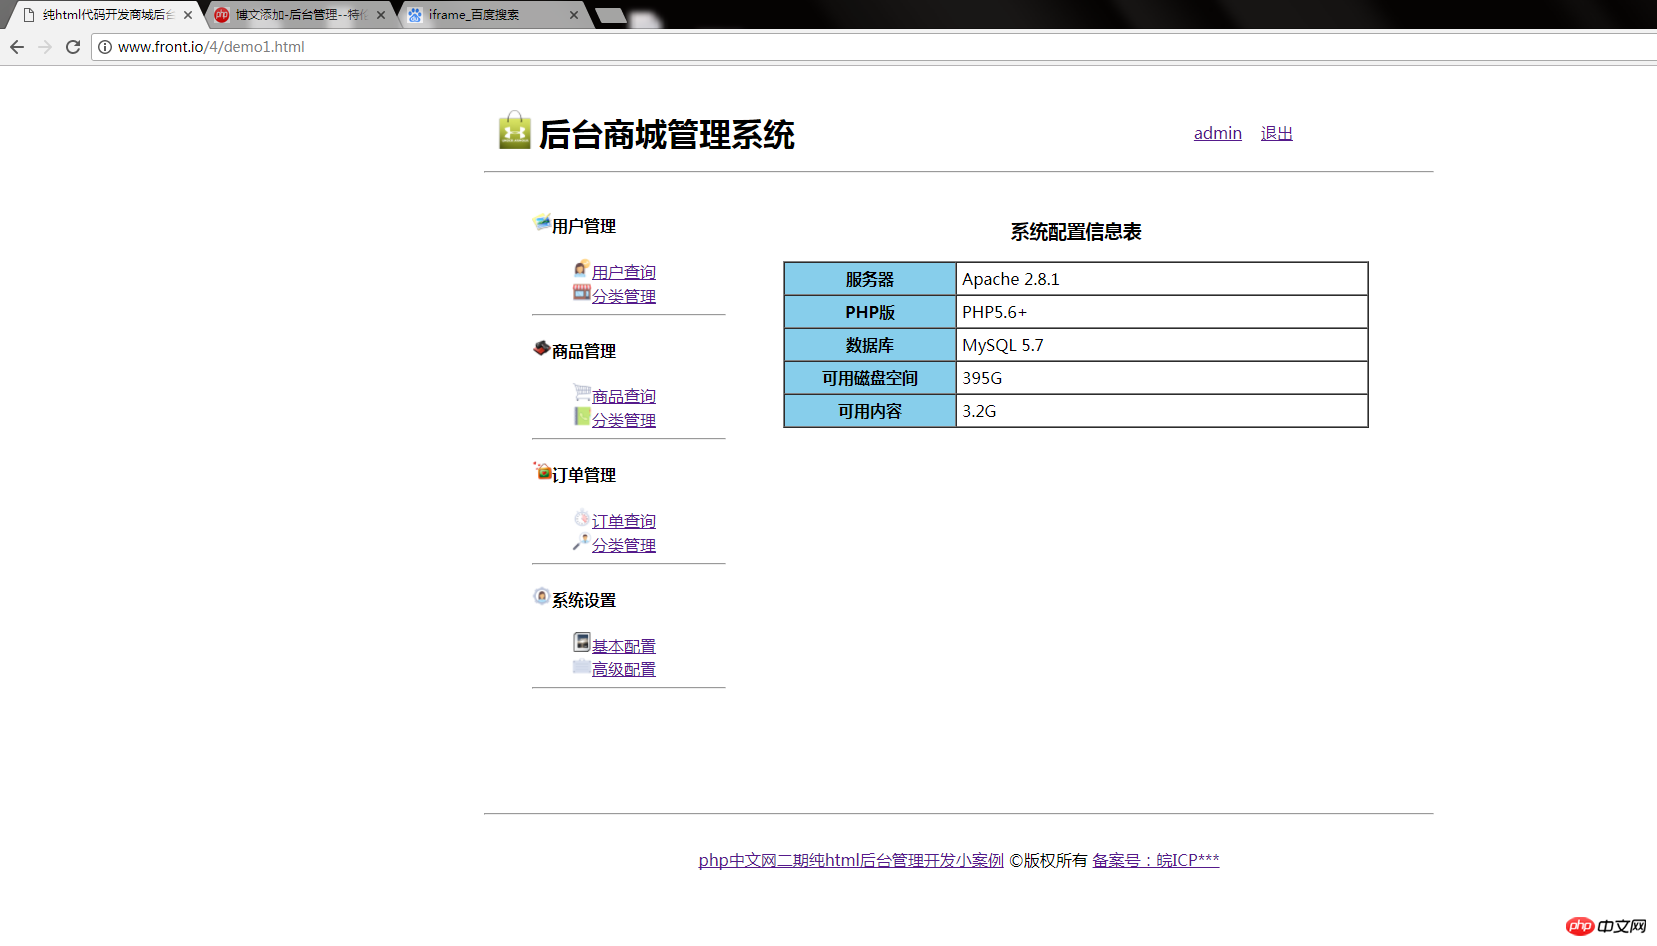Image resolution: width=1657 pixels, height=946 pixels.
Task: Open the 备案号：皖ICP*** footer link
Action: [1156, 860]
